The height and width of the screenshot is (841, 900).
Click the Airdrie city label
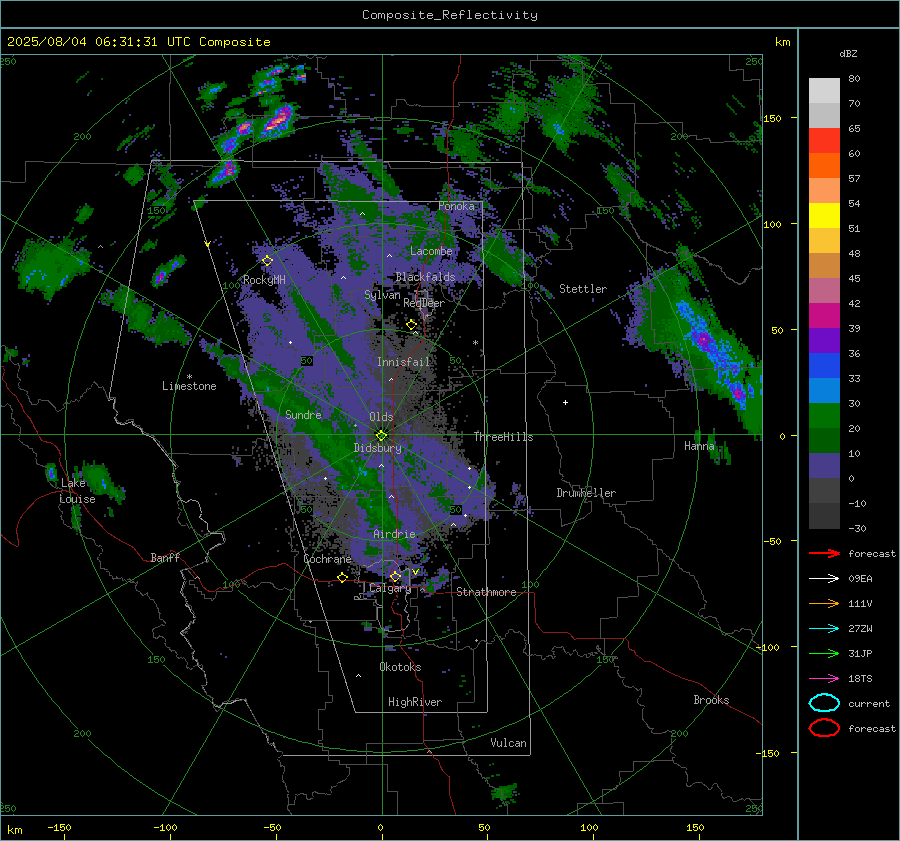pos(394,534)
